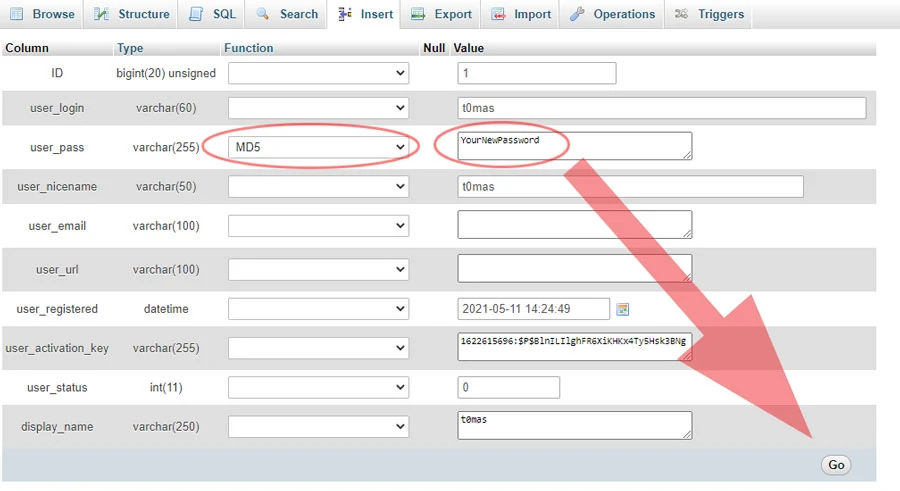The height and width of the screenshot is (491, 900).
Task: Open the function dropdown for user_status
Action: pos(319,387)
